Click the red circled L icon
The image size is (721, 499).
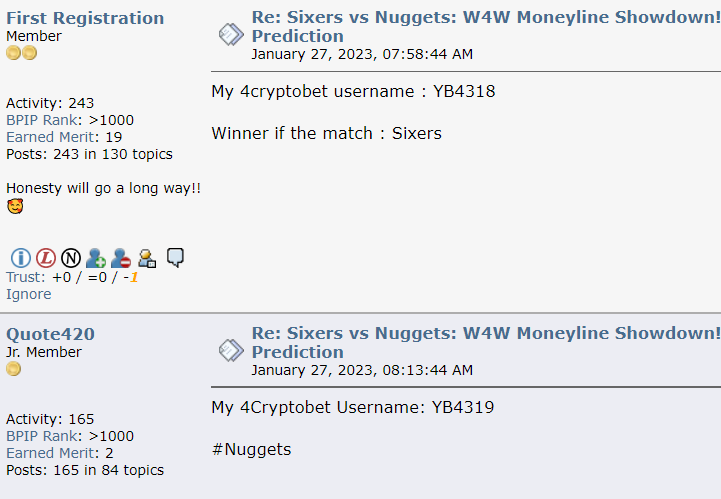click(46, 258)
